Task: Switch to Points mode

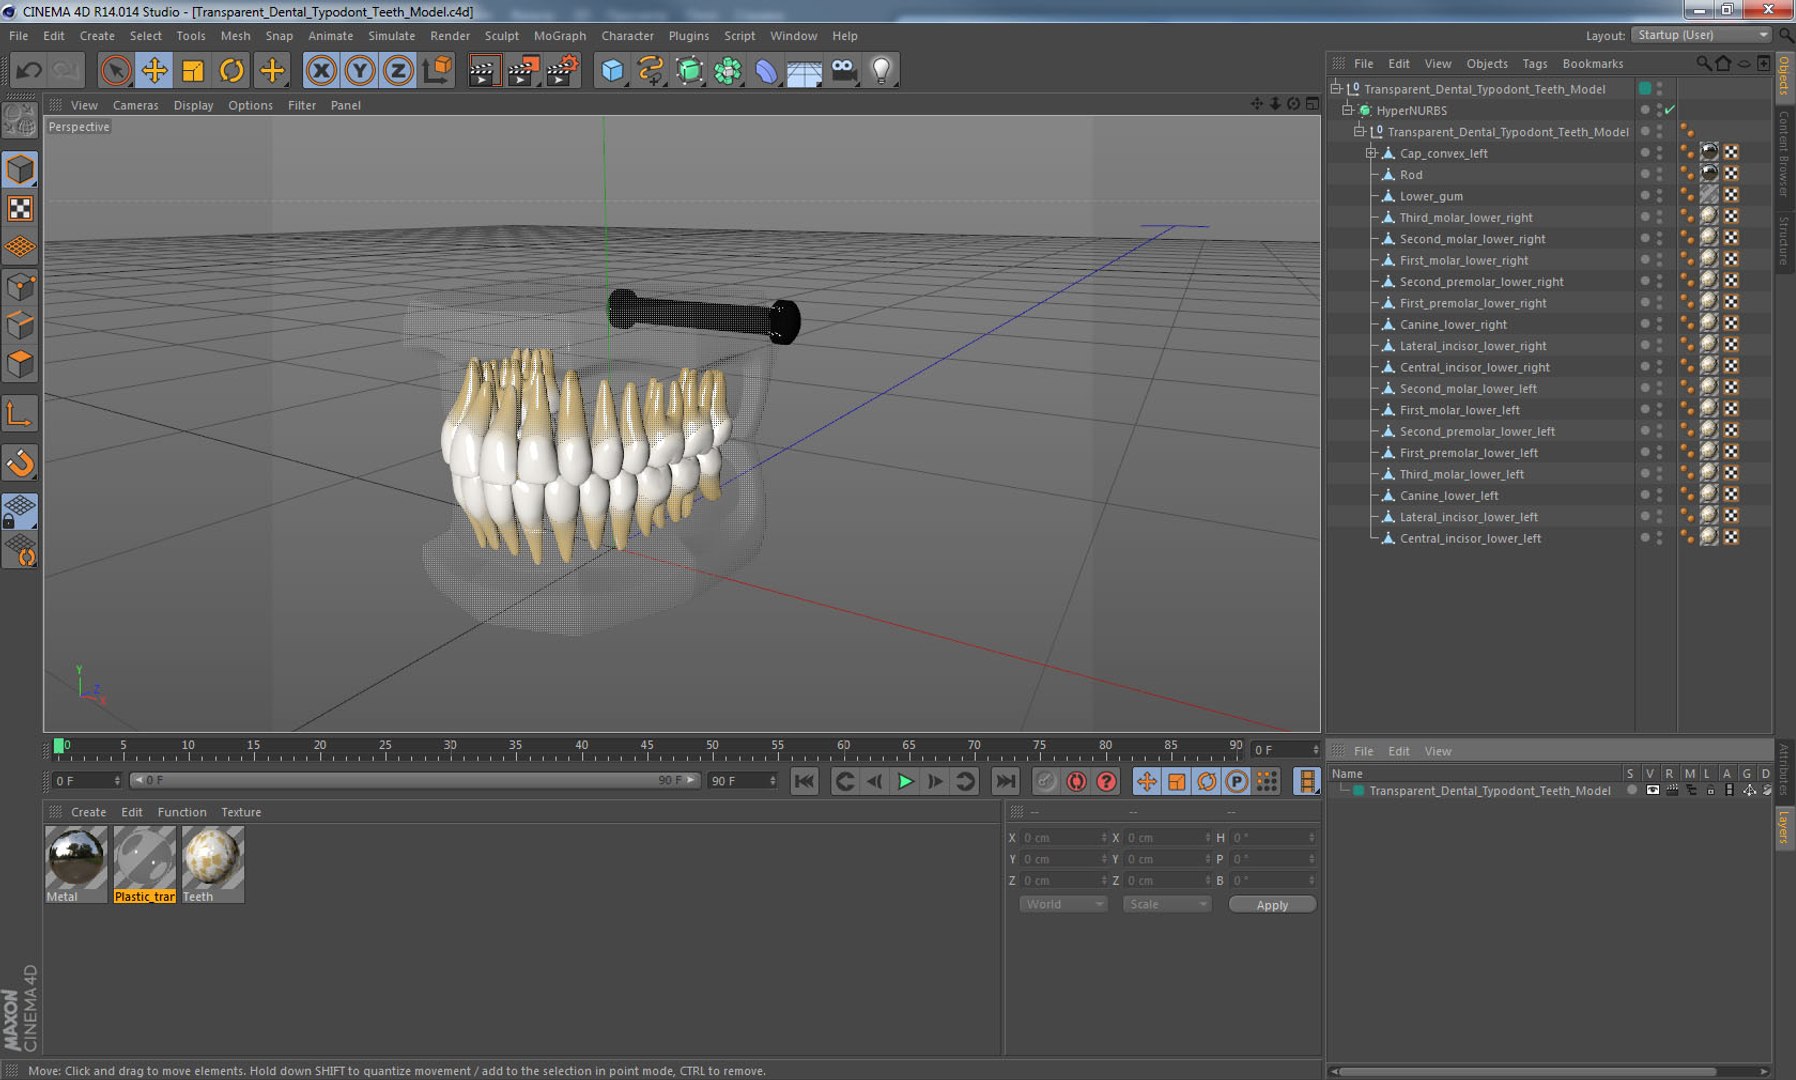Action: [20, 288]
